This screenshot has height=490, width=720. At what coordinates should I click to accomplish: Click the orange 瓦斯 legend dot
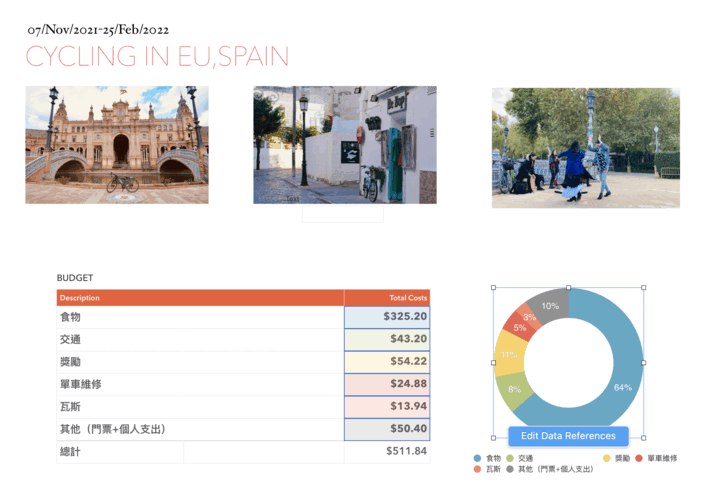477,468
